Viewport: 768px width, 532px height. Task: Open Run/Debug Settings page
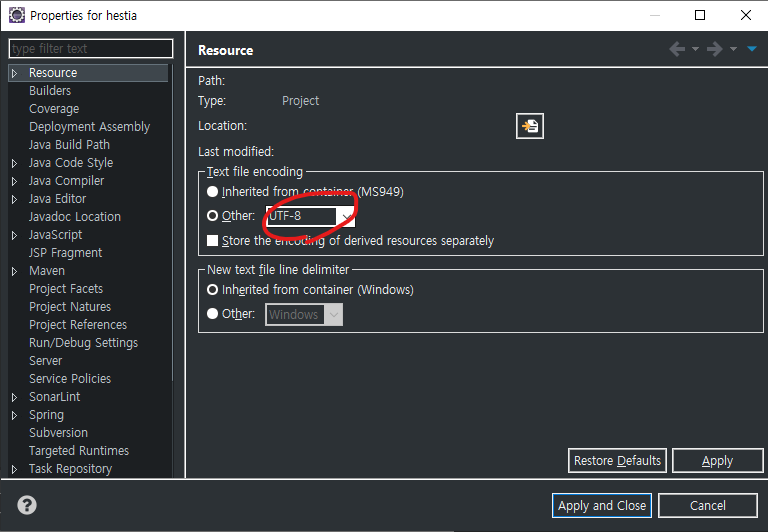pyautogui.click(x=83, y=342)
